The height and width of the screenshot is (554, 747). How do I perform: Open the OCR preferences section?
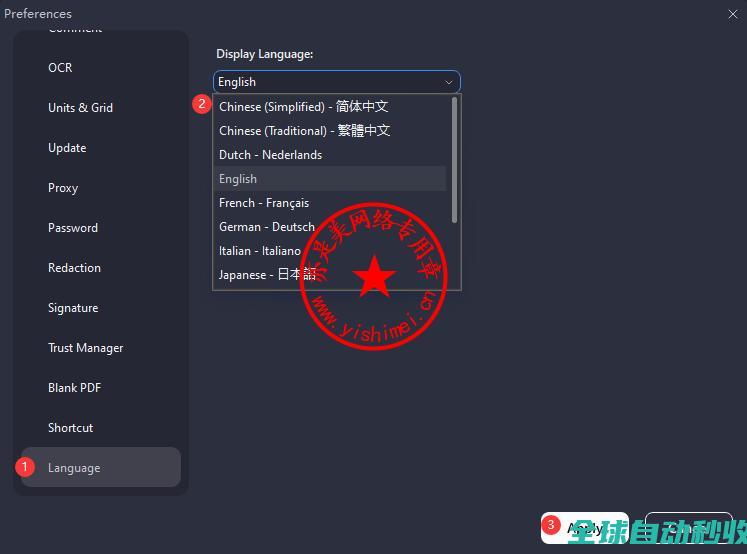click(60, 68)
